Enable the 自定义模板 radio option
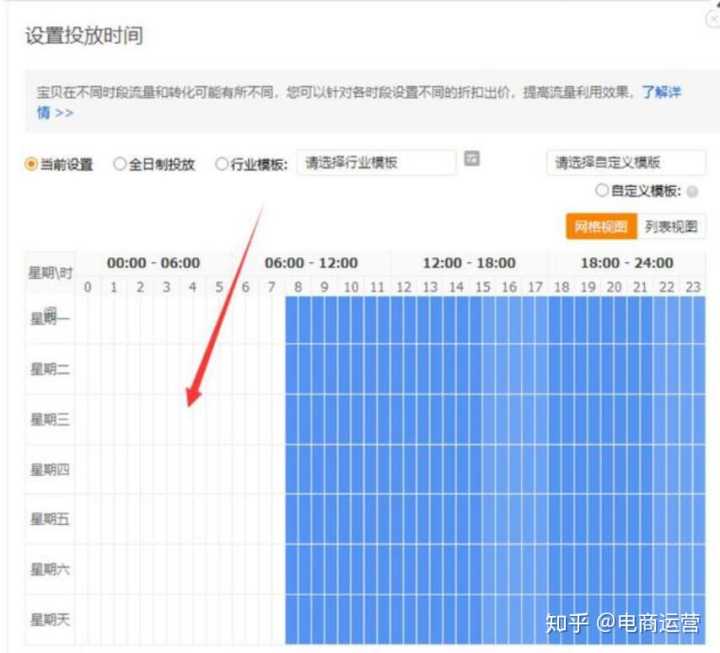720x653 pixels. click(x=602, y=190)
